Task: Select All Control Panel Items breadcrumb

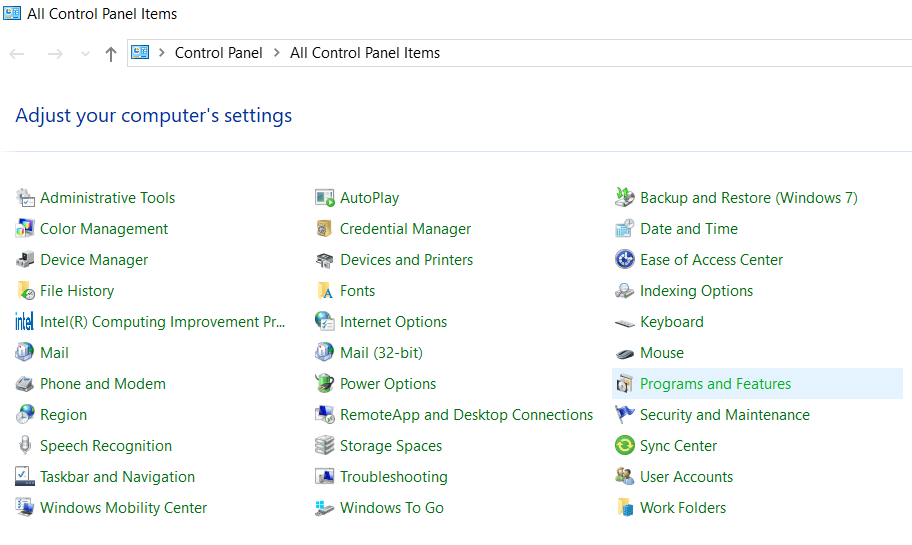Action: pos(364,53)
